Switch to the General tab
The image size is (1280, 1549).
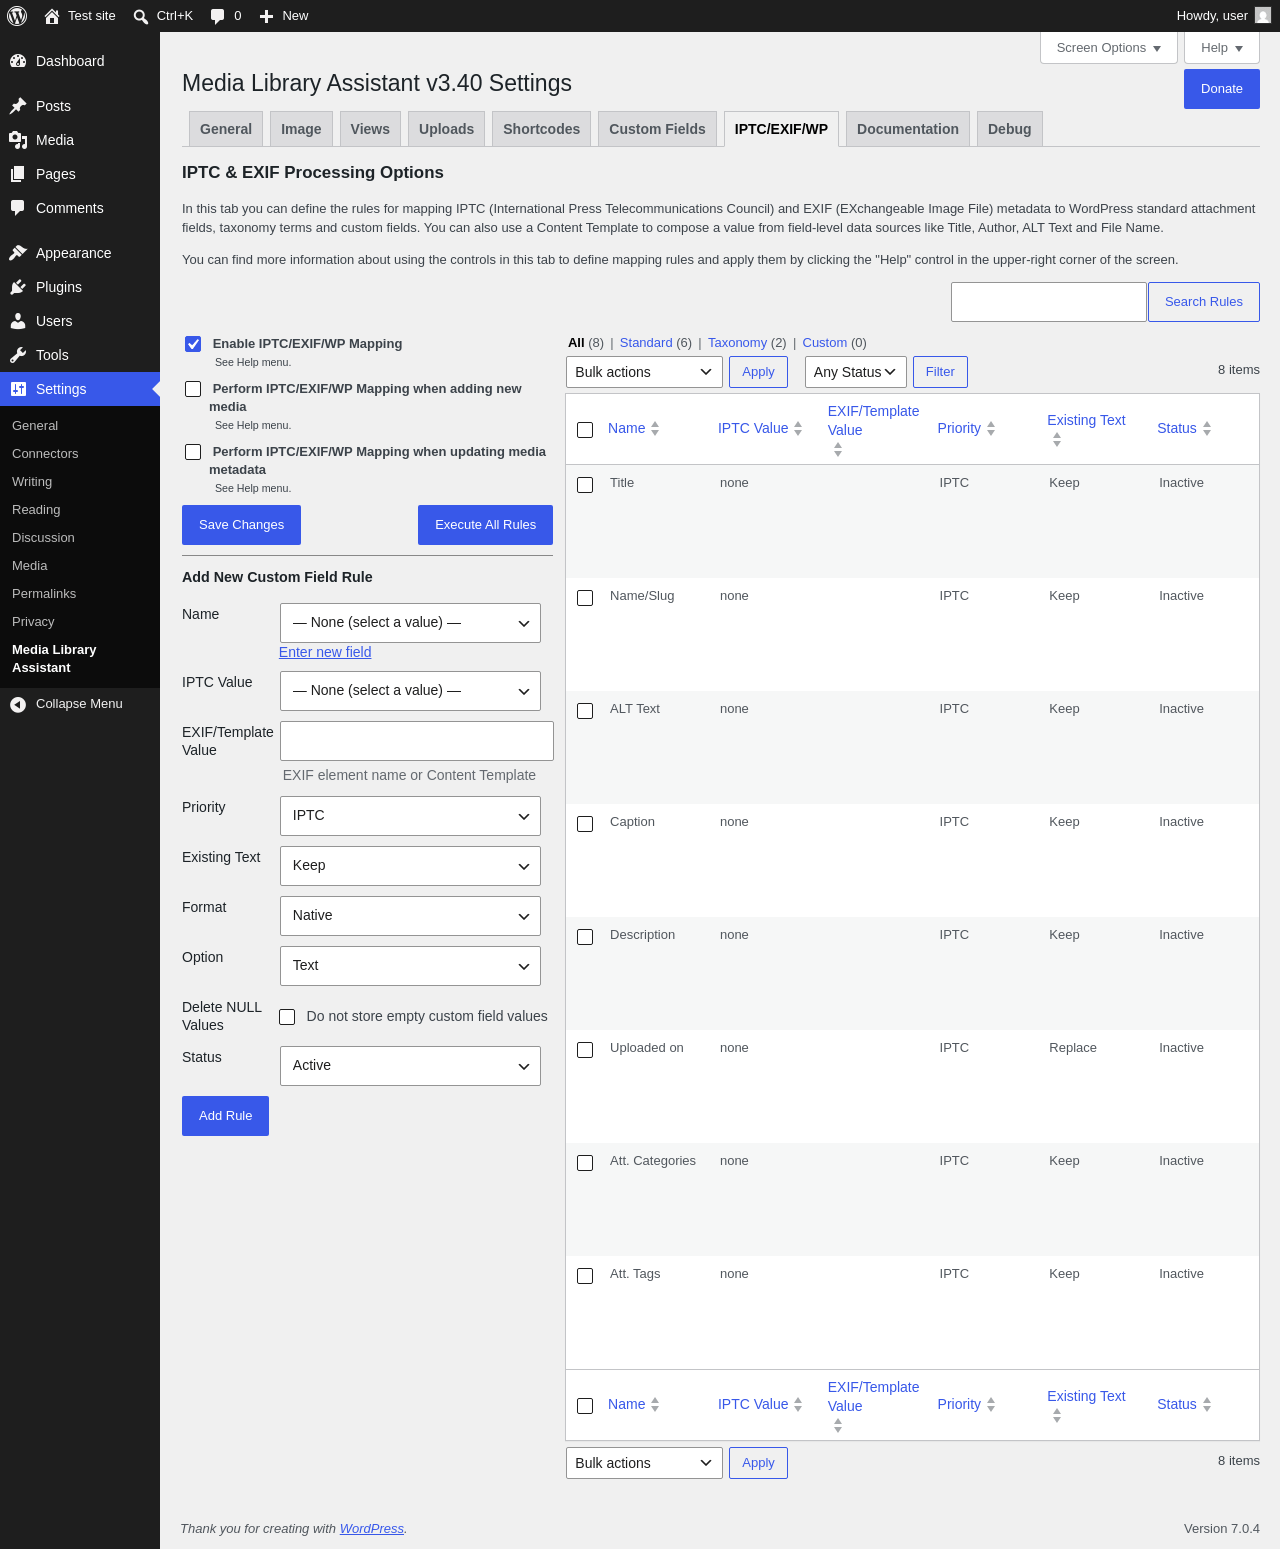[226, 129]
